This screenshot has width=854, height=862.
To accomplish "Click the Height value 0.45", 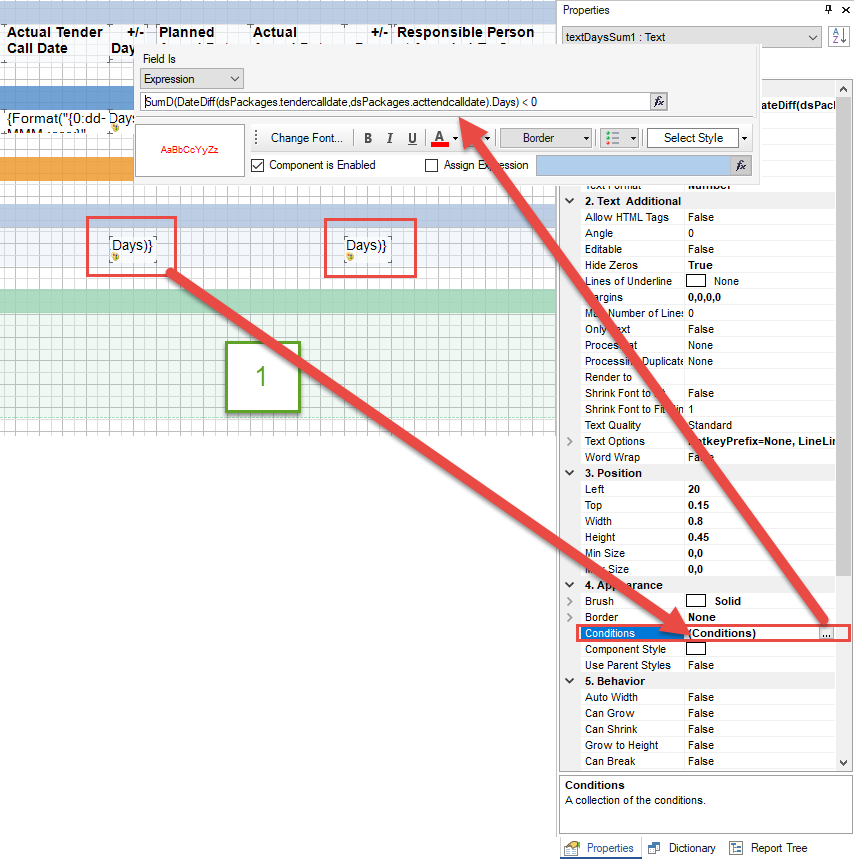I will click(x=698, y=537).
